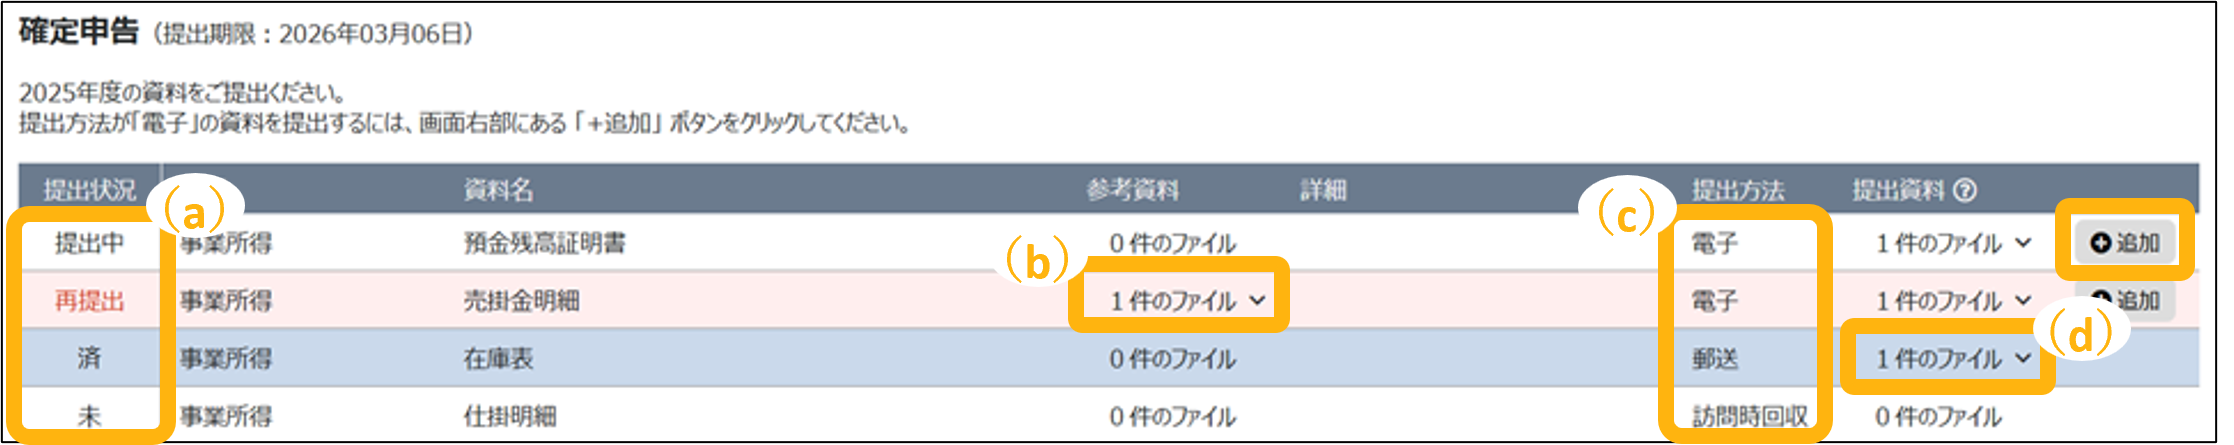
Task: Click the help icon beside 提出資料 header
Action: coord(1965,190)
